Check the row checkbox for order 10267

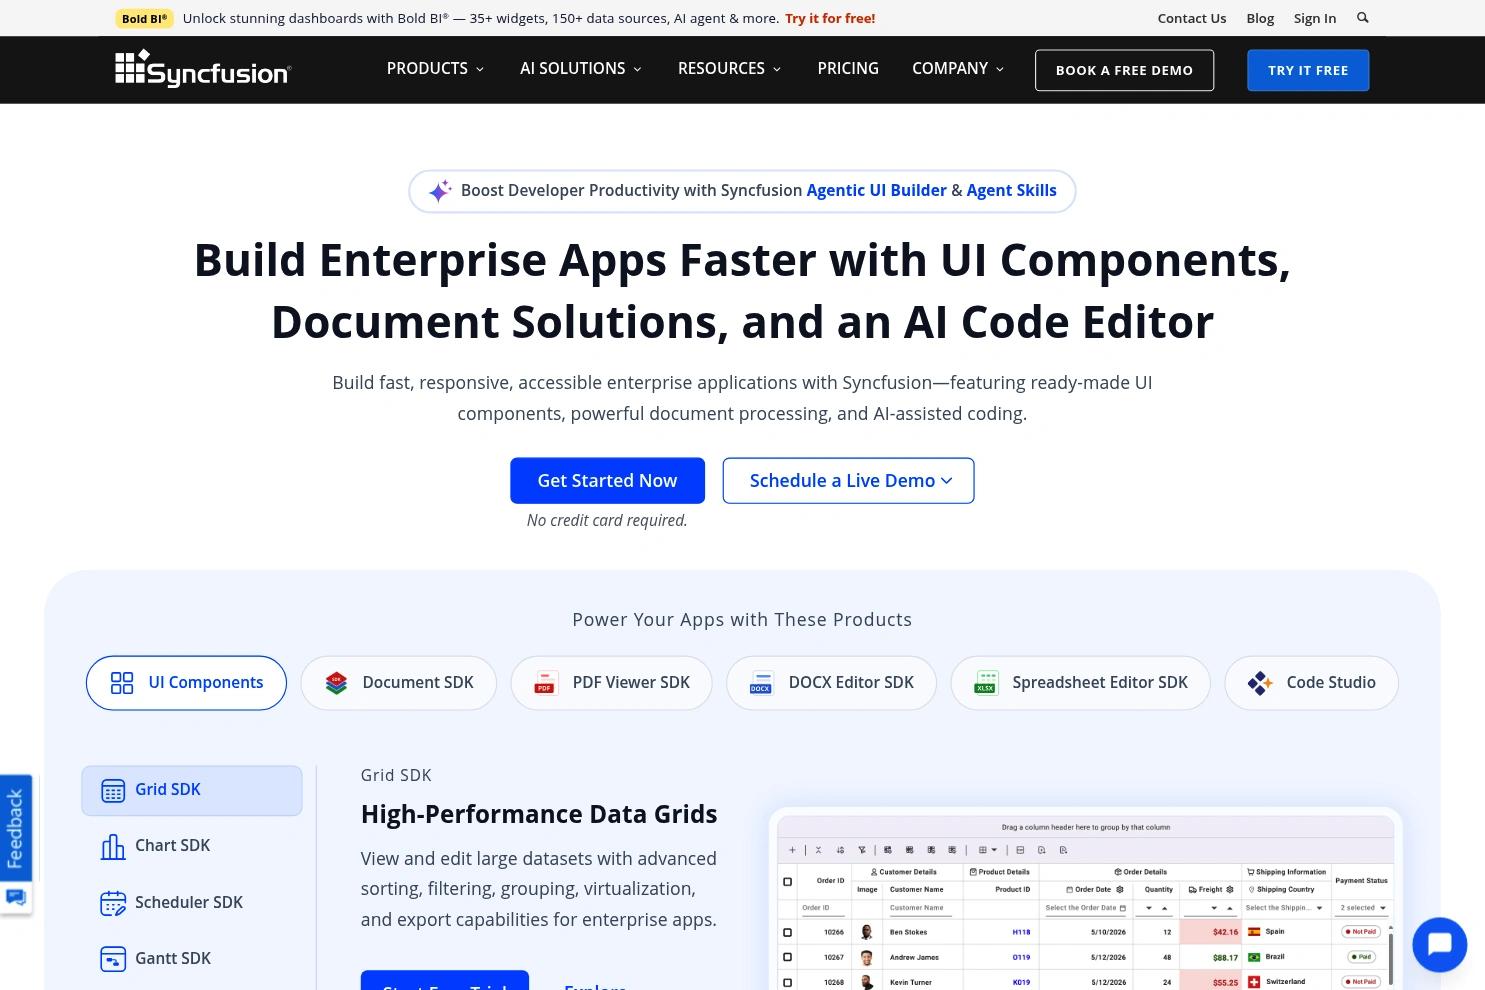[787, 957]
